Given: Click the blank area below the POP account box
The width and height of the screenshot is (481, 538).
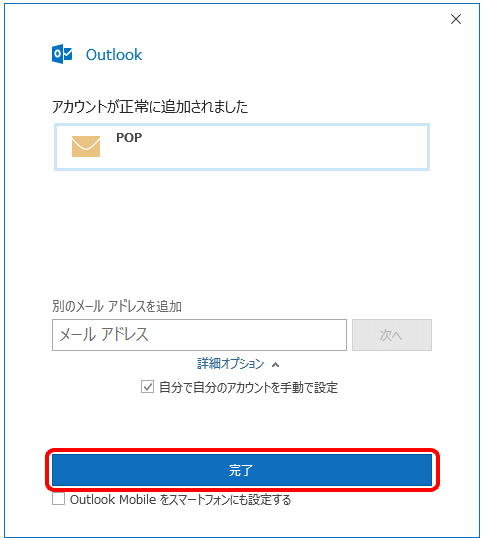Looking at the screenshot, I should [242, 233].
